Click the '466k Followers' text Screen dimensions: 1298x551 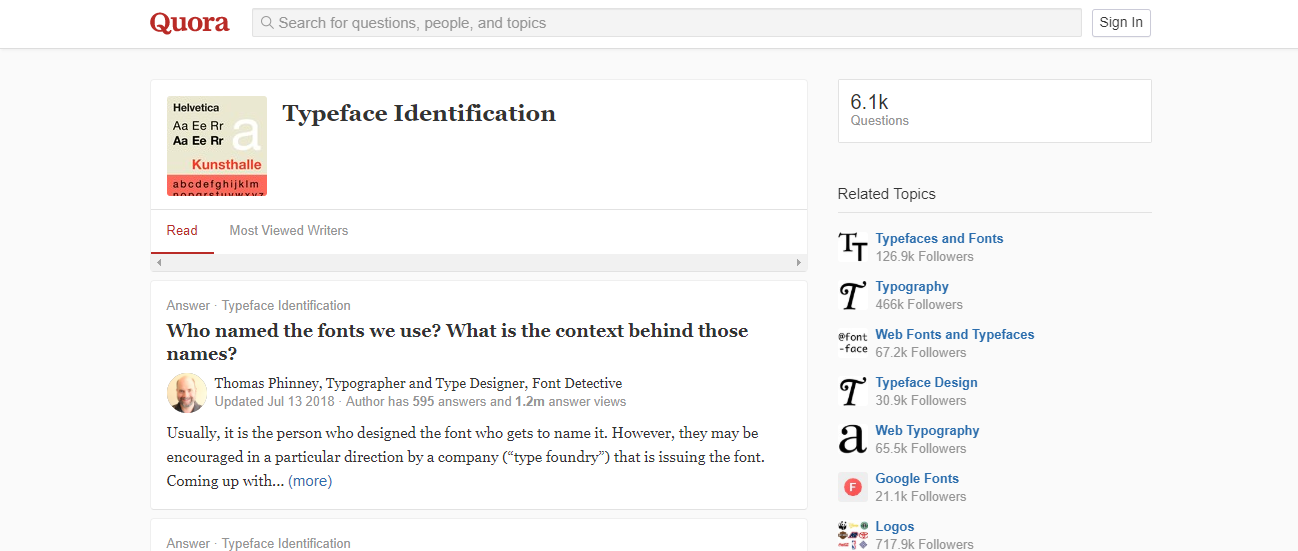919,304
